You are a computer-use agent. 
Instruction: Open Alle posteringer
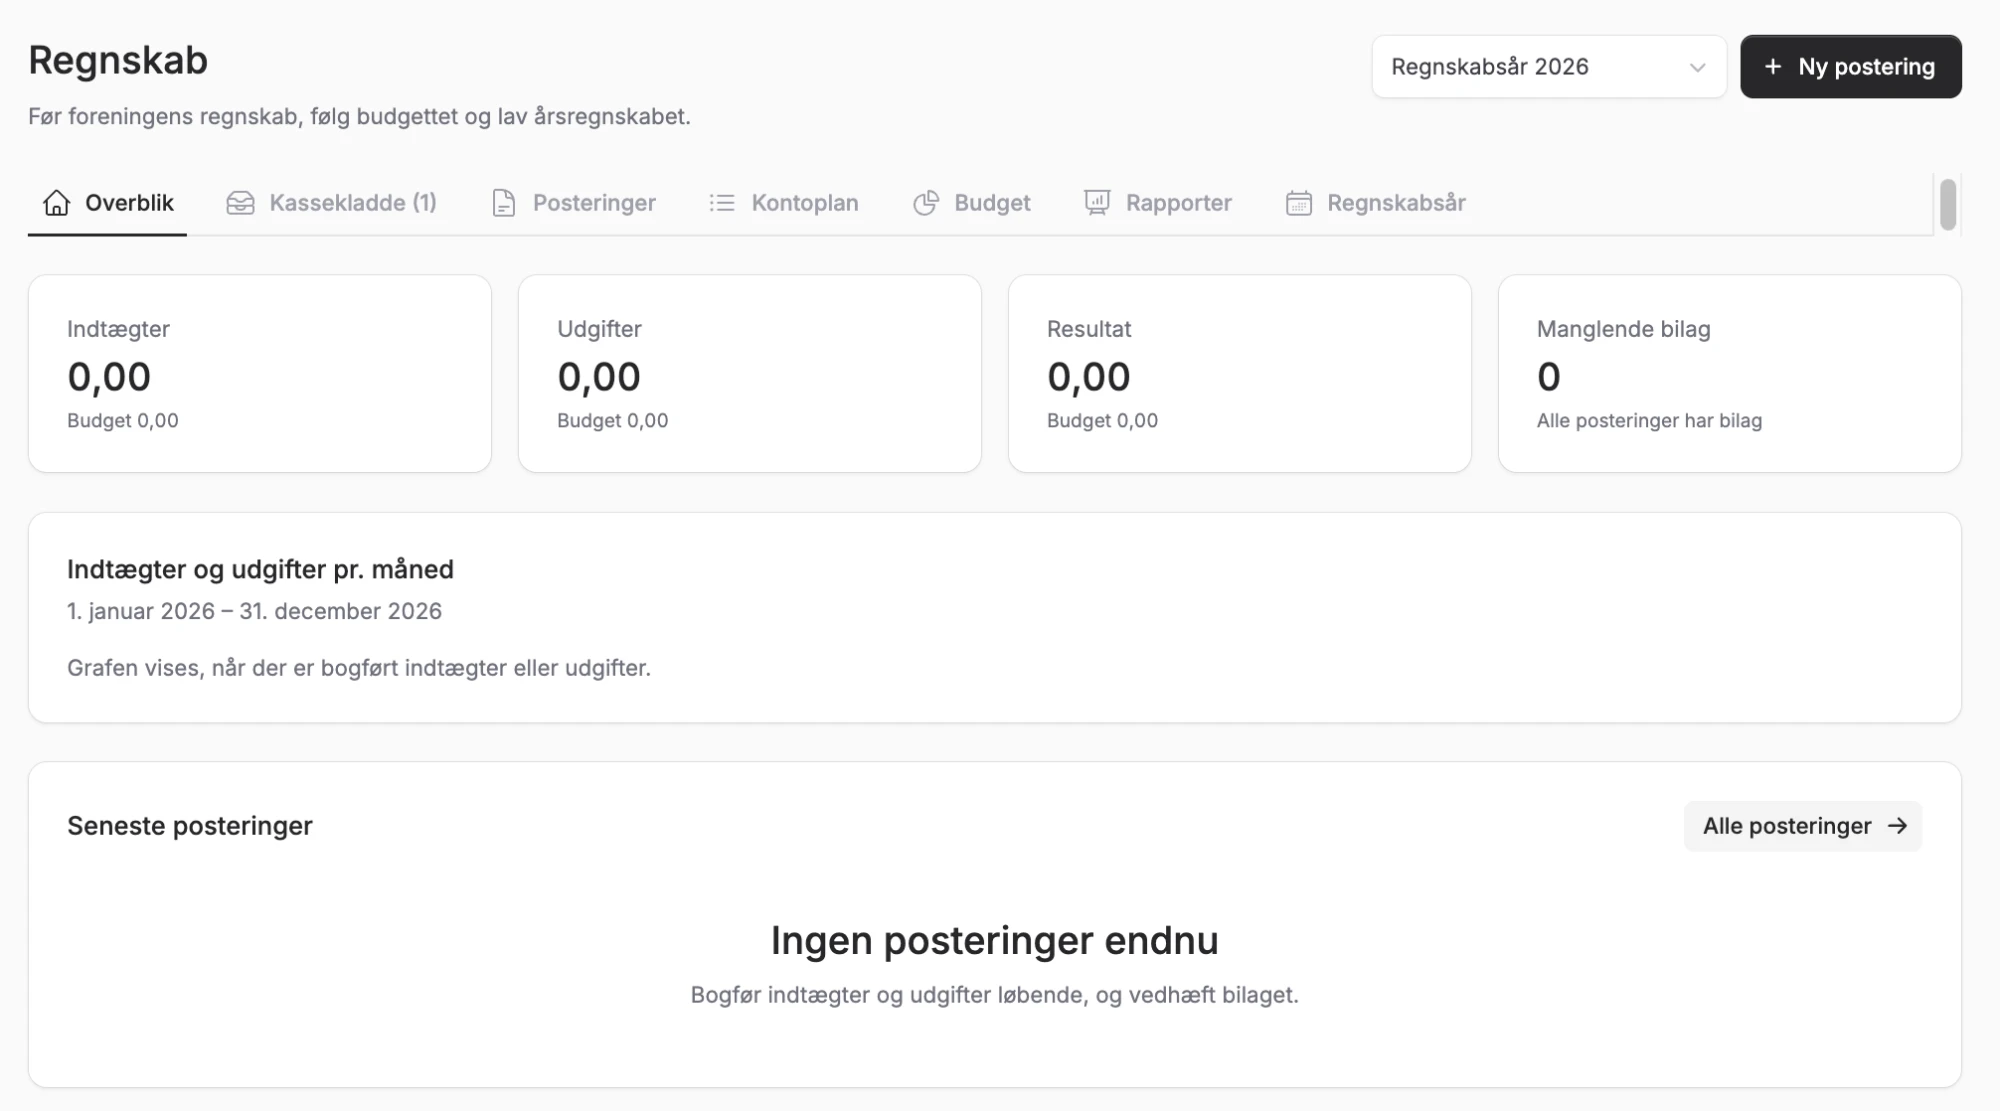click(x=1803, y=826)
